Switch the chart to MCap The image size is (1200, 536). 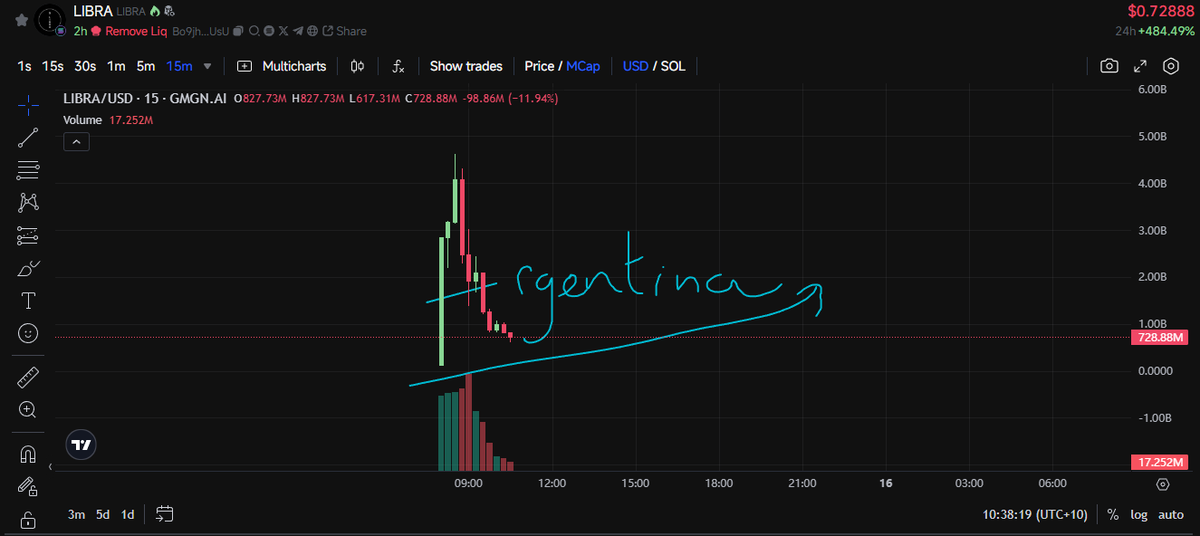(x=583, y=66)
